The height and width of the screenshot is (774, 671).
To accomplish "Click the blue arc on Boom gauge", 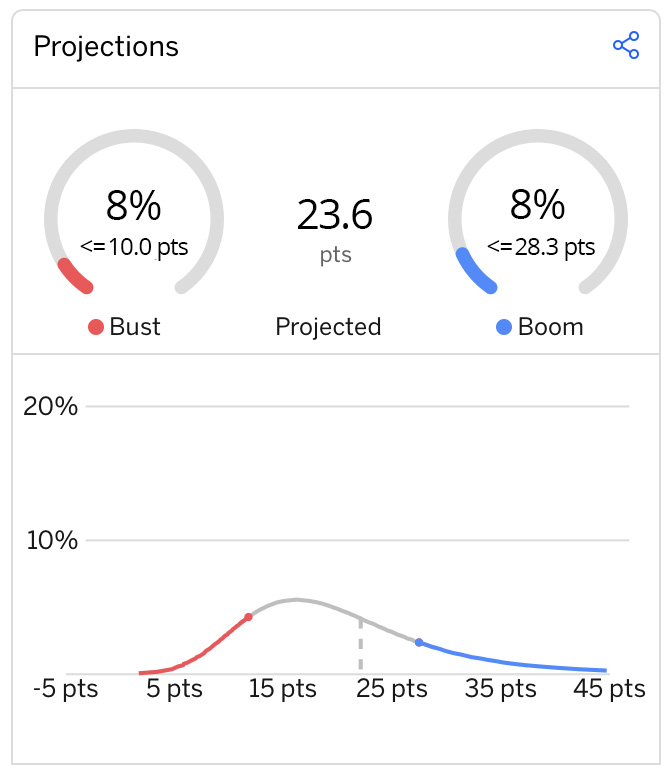I will (475, 271).
